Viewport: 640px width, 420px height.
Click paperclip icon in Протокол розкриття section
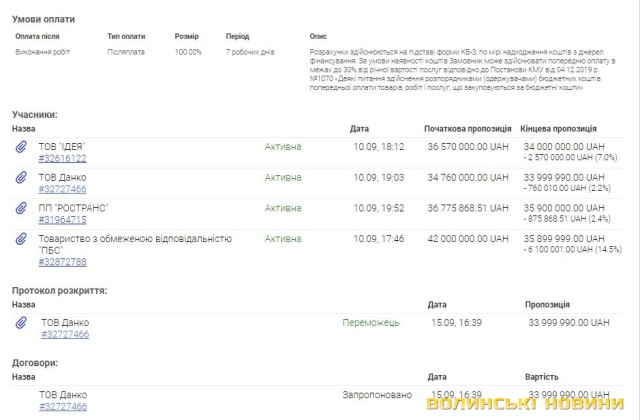(20, 323)
